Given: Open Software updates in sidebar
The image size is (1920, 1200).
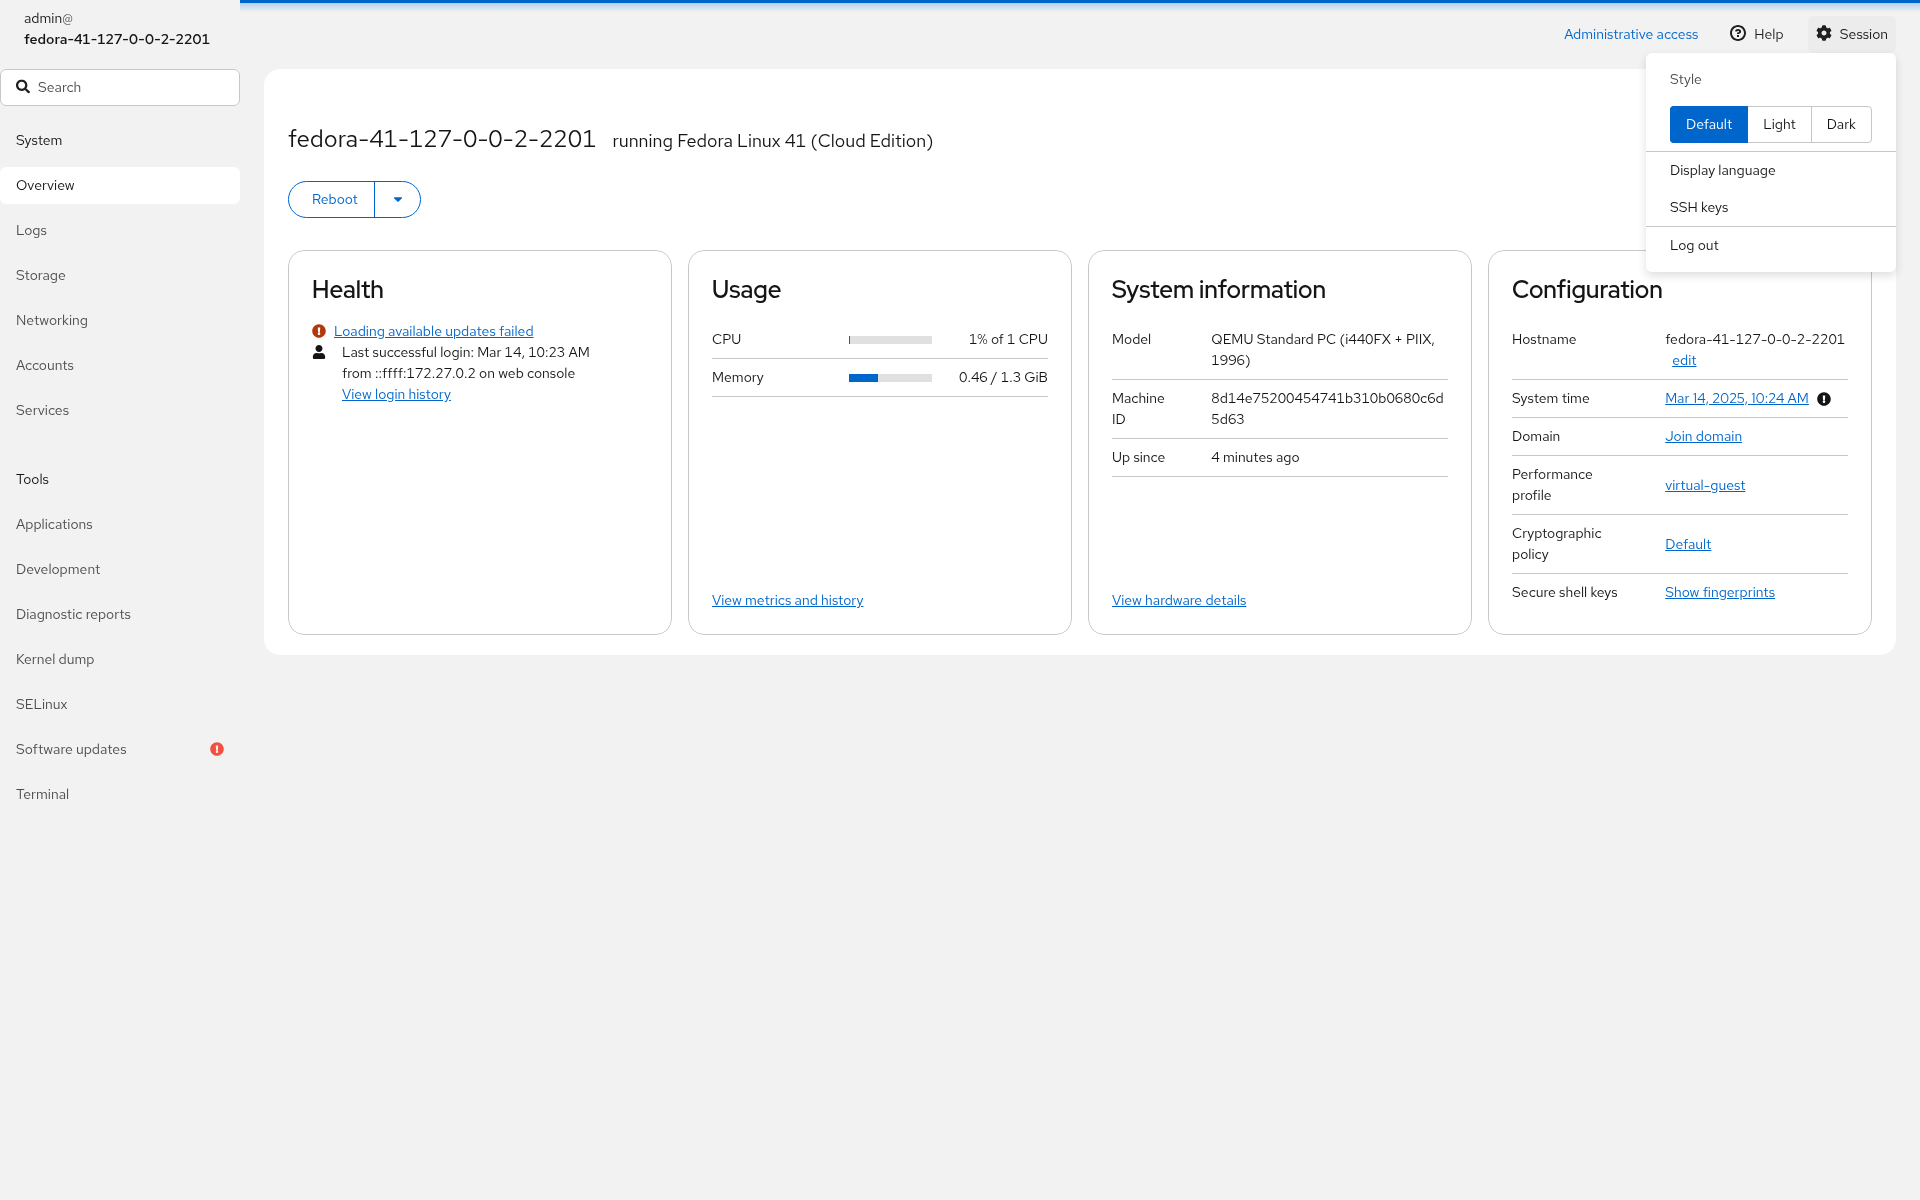Looking at the screenshot, I should point(120,749).
